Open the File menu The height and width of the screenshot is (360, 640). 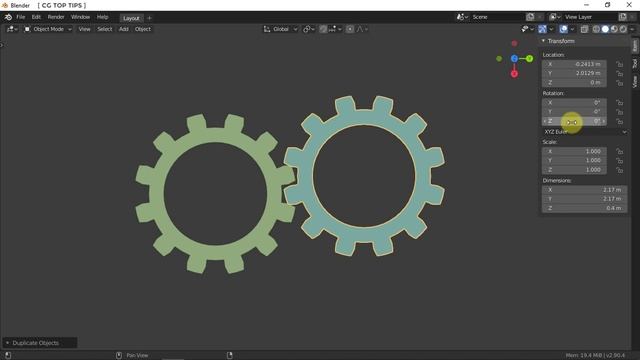point(21,17)
